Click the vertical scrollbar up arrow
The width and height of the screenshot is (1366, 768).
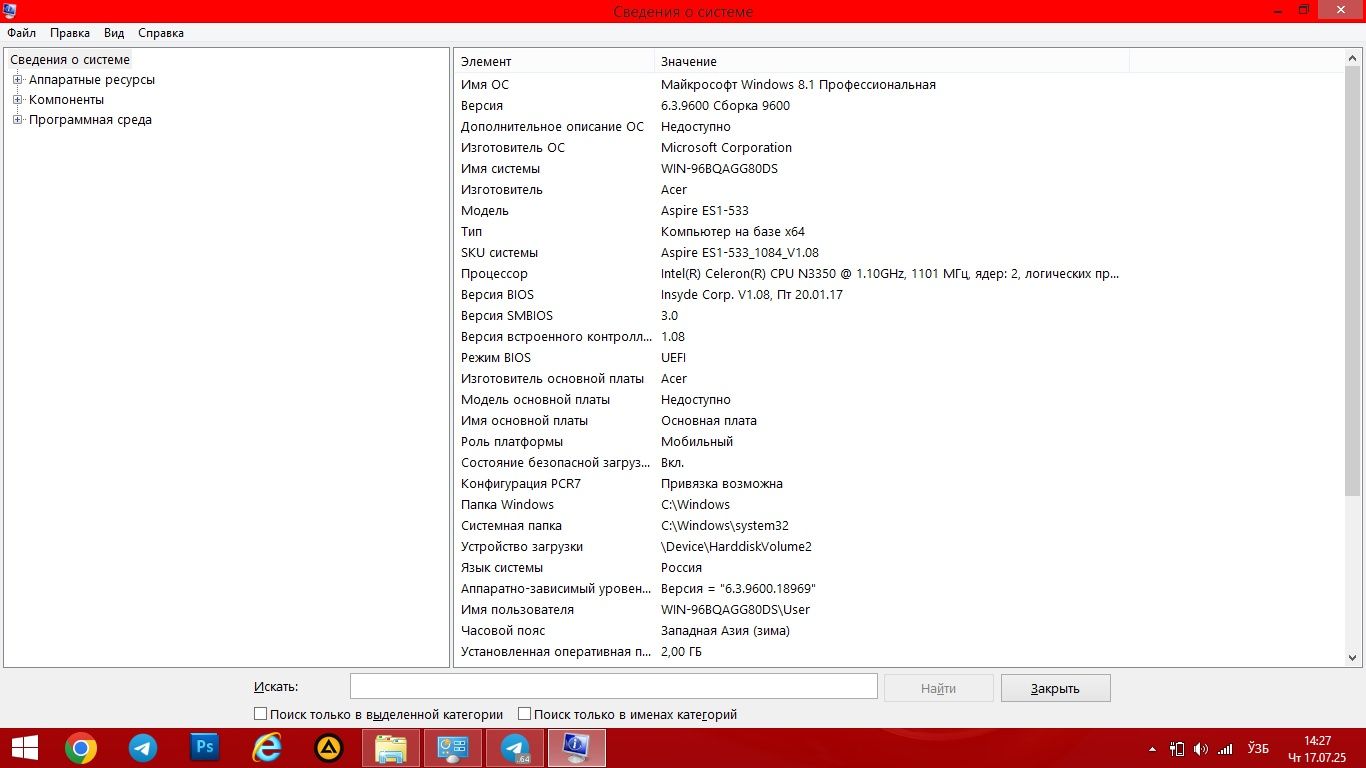(1353, 58)
